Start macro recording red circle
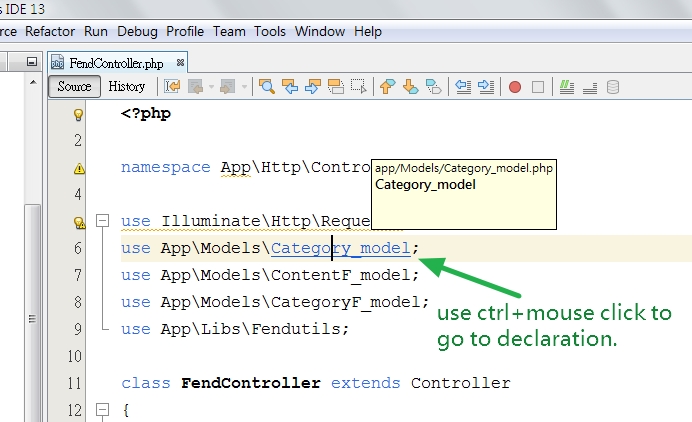 [x=515, y=87]
